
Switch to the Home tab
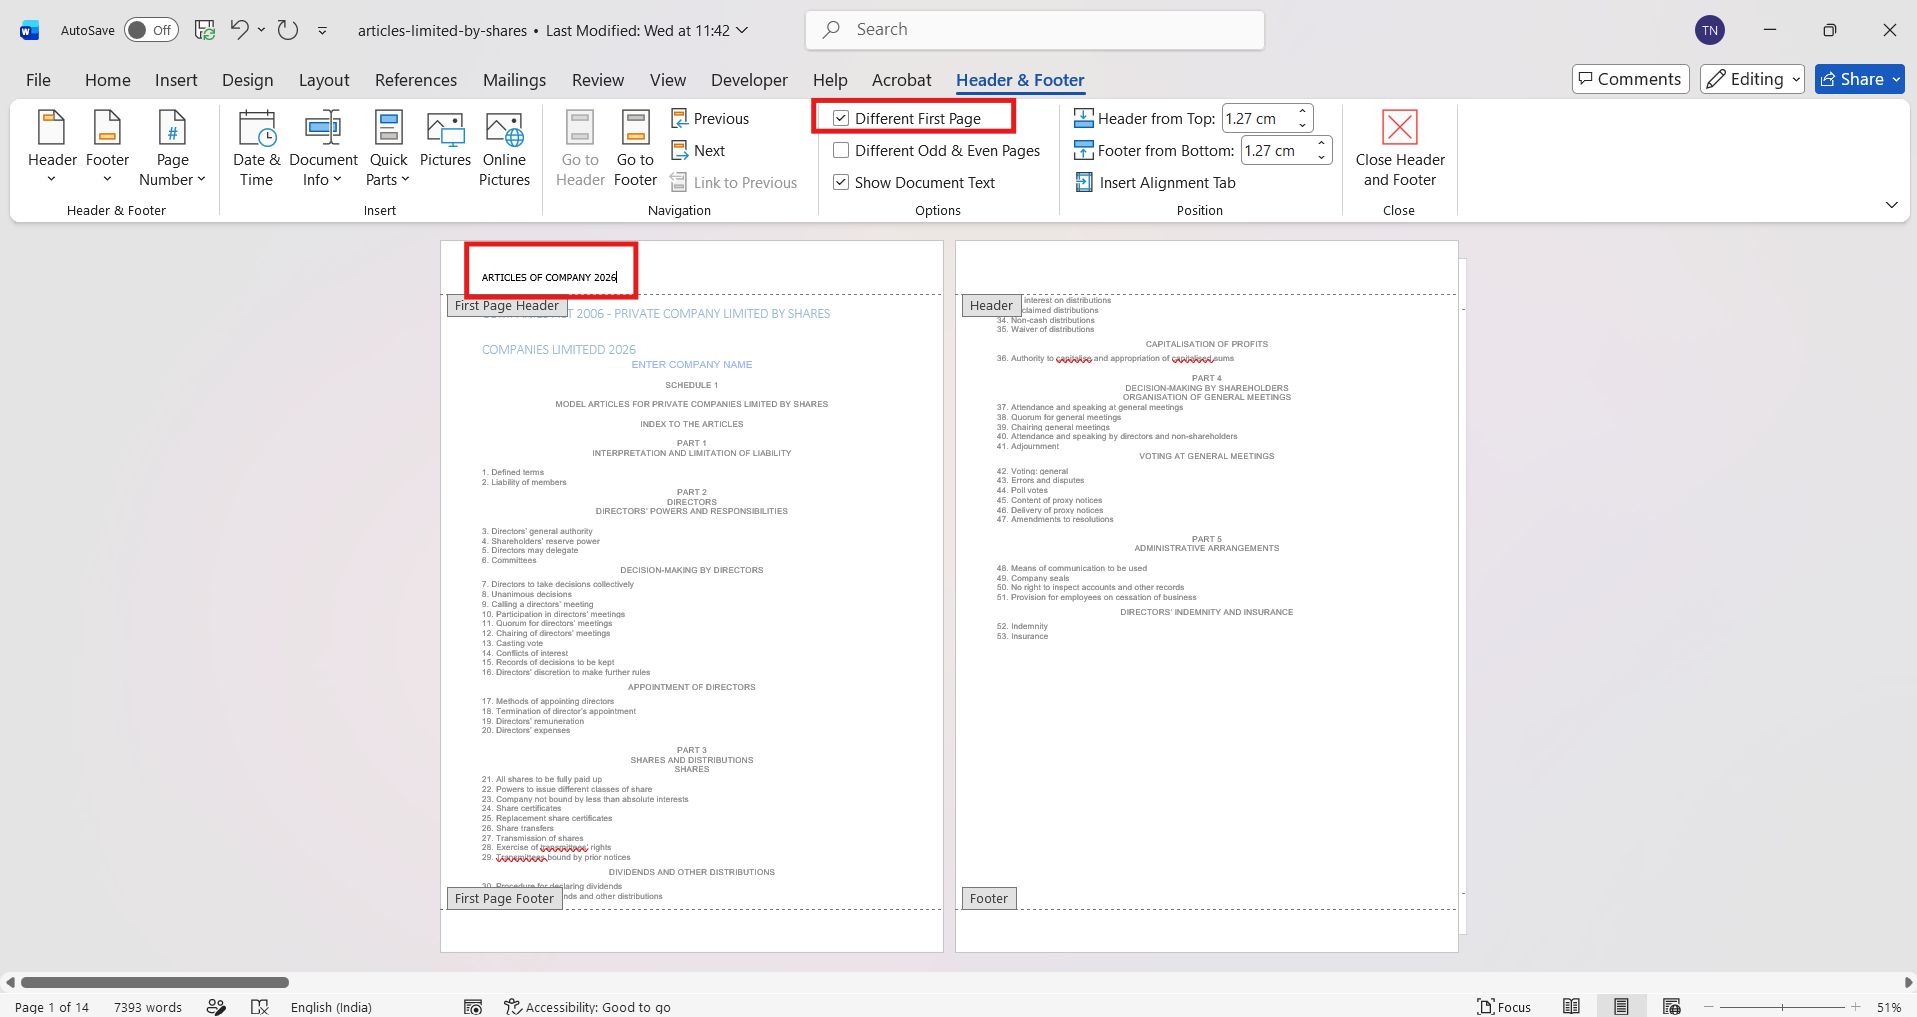[x=108, y=80]
